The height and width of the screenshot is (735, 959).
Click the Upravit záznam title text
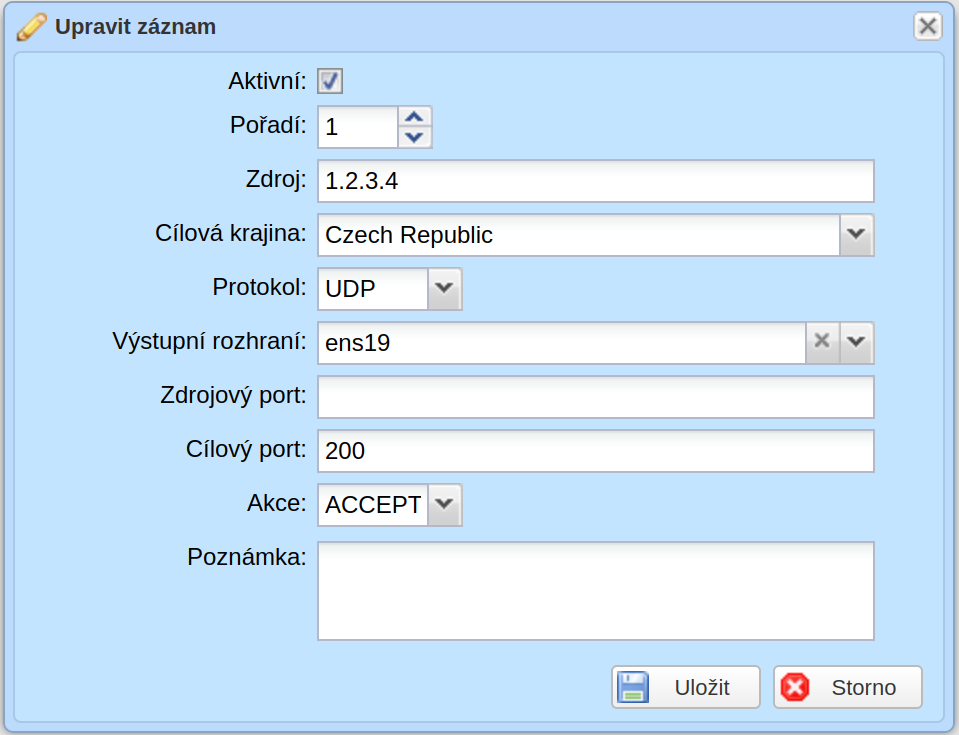click(135, 27)
